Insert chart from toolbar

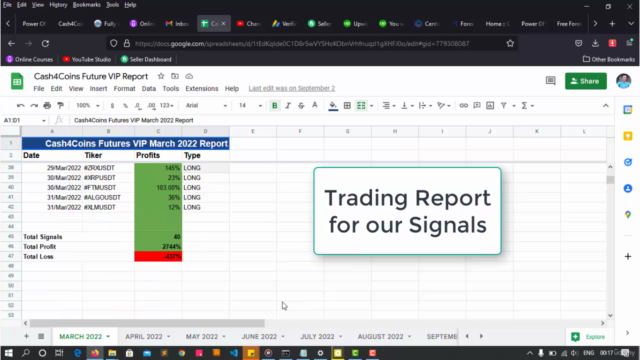490,106
